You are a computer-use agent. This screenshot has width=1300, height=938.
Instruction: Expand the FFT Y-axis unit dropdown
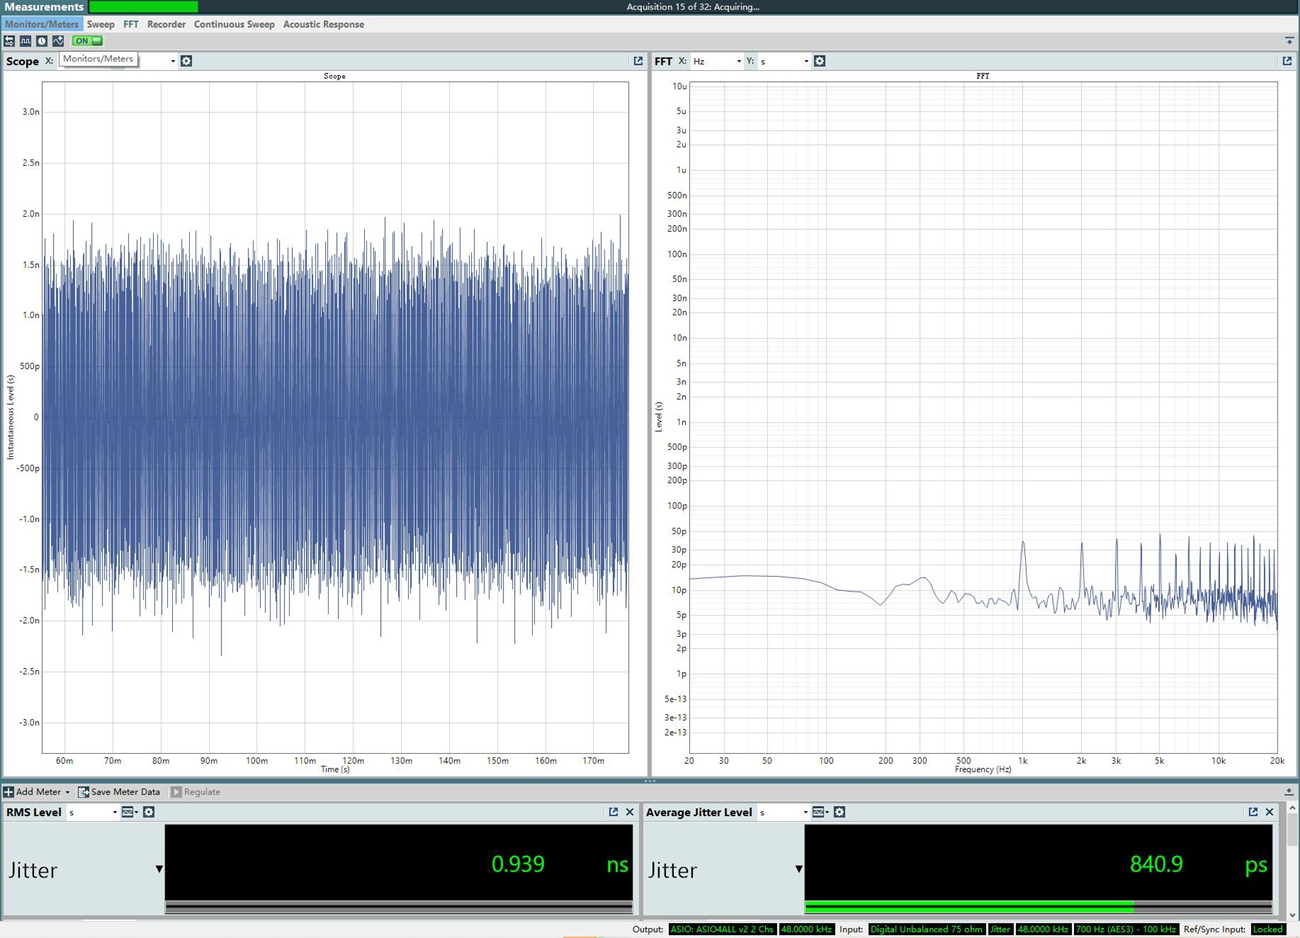[x=784, y=61]
